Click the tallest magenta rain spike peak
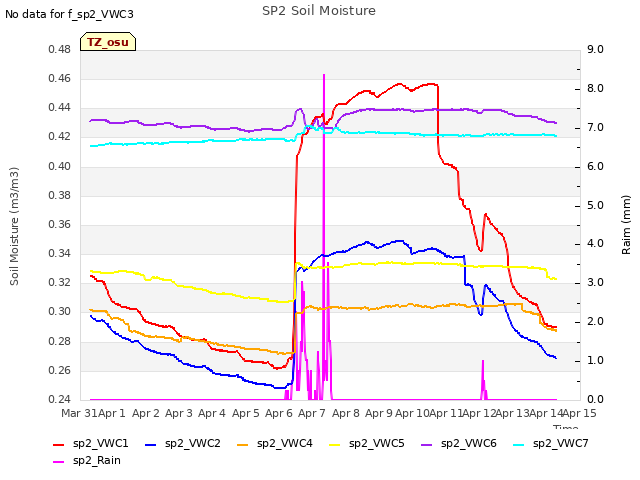The width and height of the screenshot is (640, 480). coord(324,76)
